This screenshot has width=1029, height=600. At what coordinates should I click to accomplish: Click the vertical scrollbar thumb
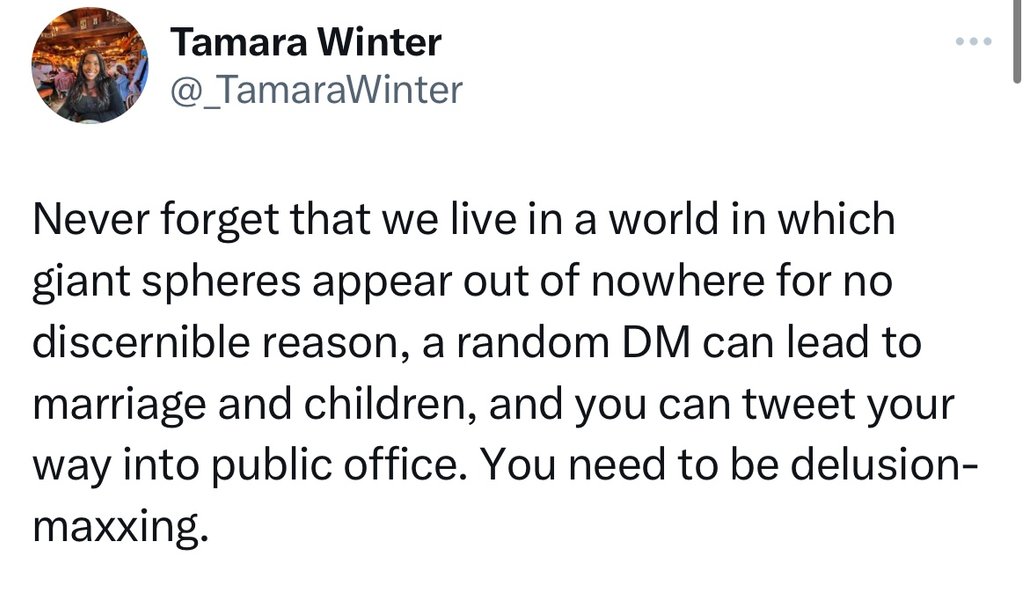pyautogui.click(x=1017, y=41)
